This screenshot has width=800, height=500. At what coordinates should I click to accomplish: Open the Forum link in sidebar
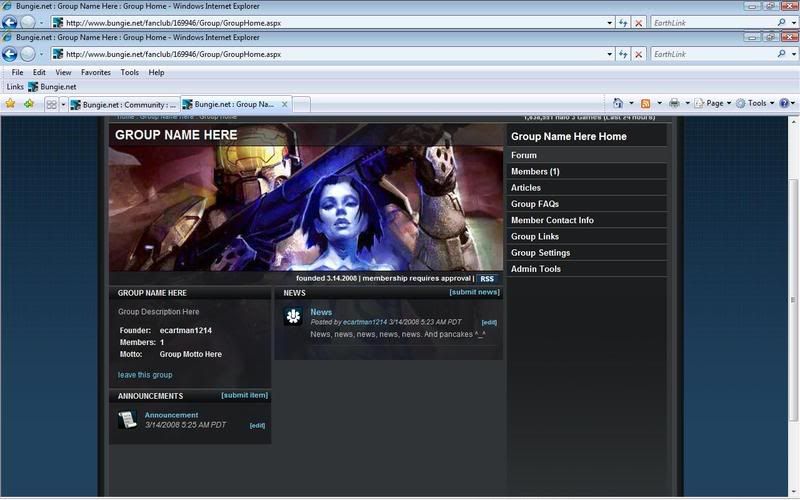click(x=524, y=155)
